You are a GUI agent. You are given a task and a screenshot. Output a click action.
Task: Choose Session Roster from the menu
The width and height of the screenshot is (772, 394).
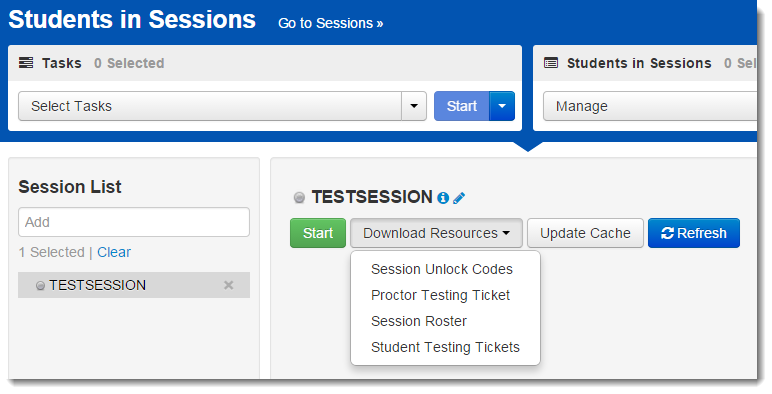point(418,321)
